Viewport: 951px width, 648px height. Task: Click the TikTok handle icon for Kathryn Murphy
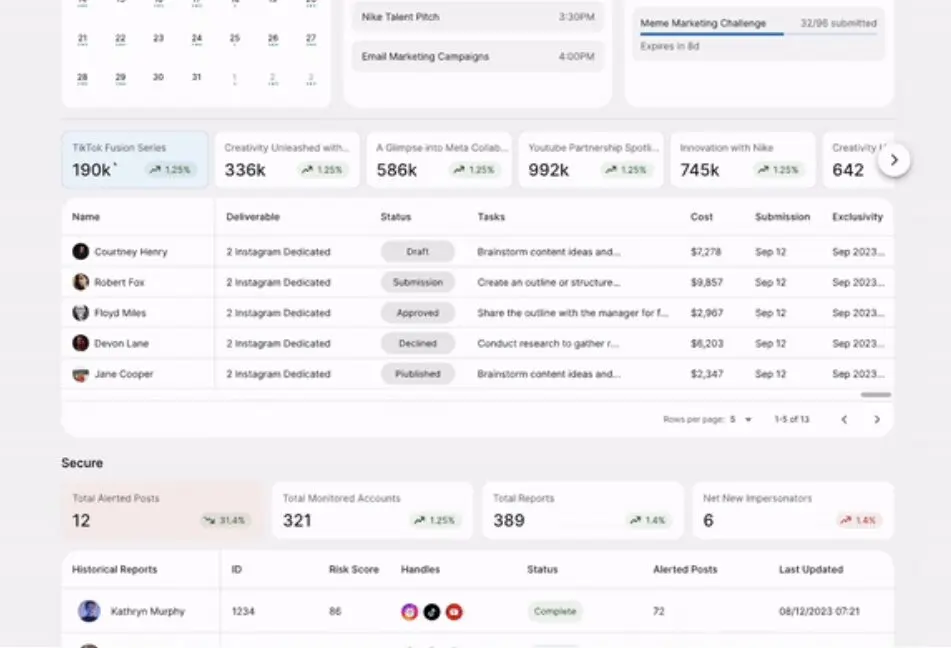click(431, 611)
